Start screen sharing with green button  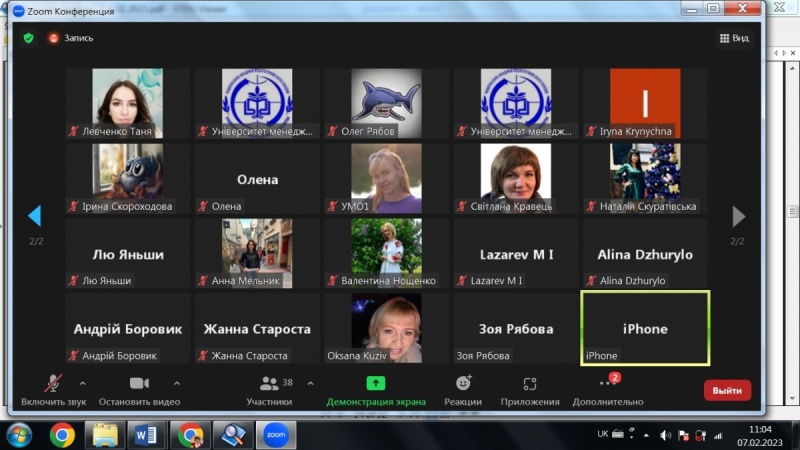pos(375,388)
